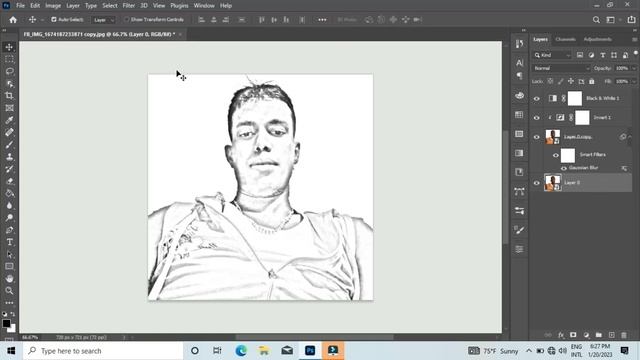Viewport: 640px width, 360px height.
Task: Open the Opacity value dropdown
Action: [x=633, y=68]
